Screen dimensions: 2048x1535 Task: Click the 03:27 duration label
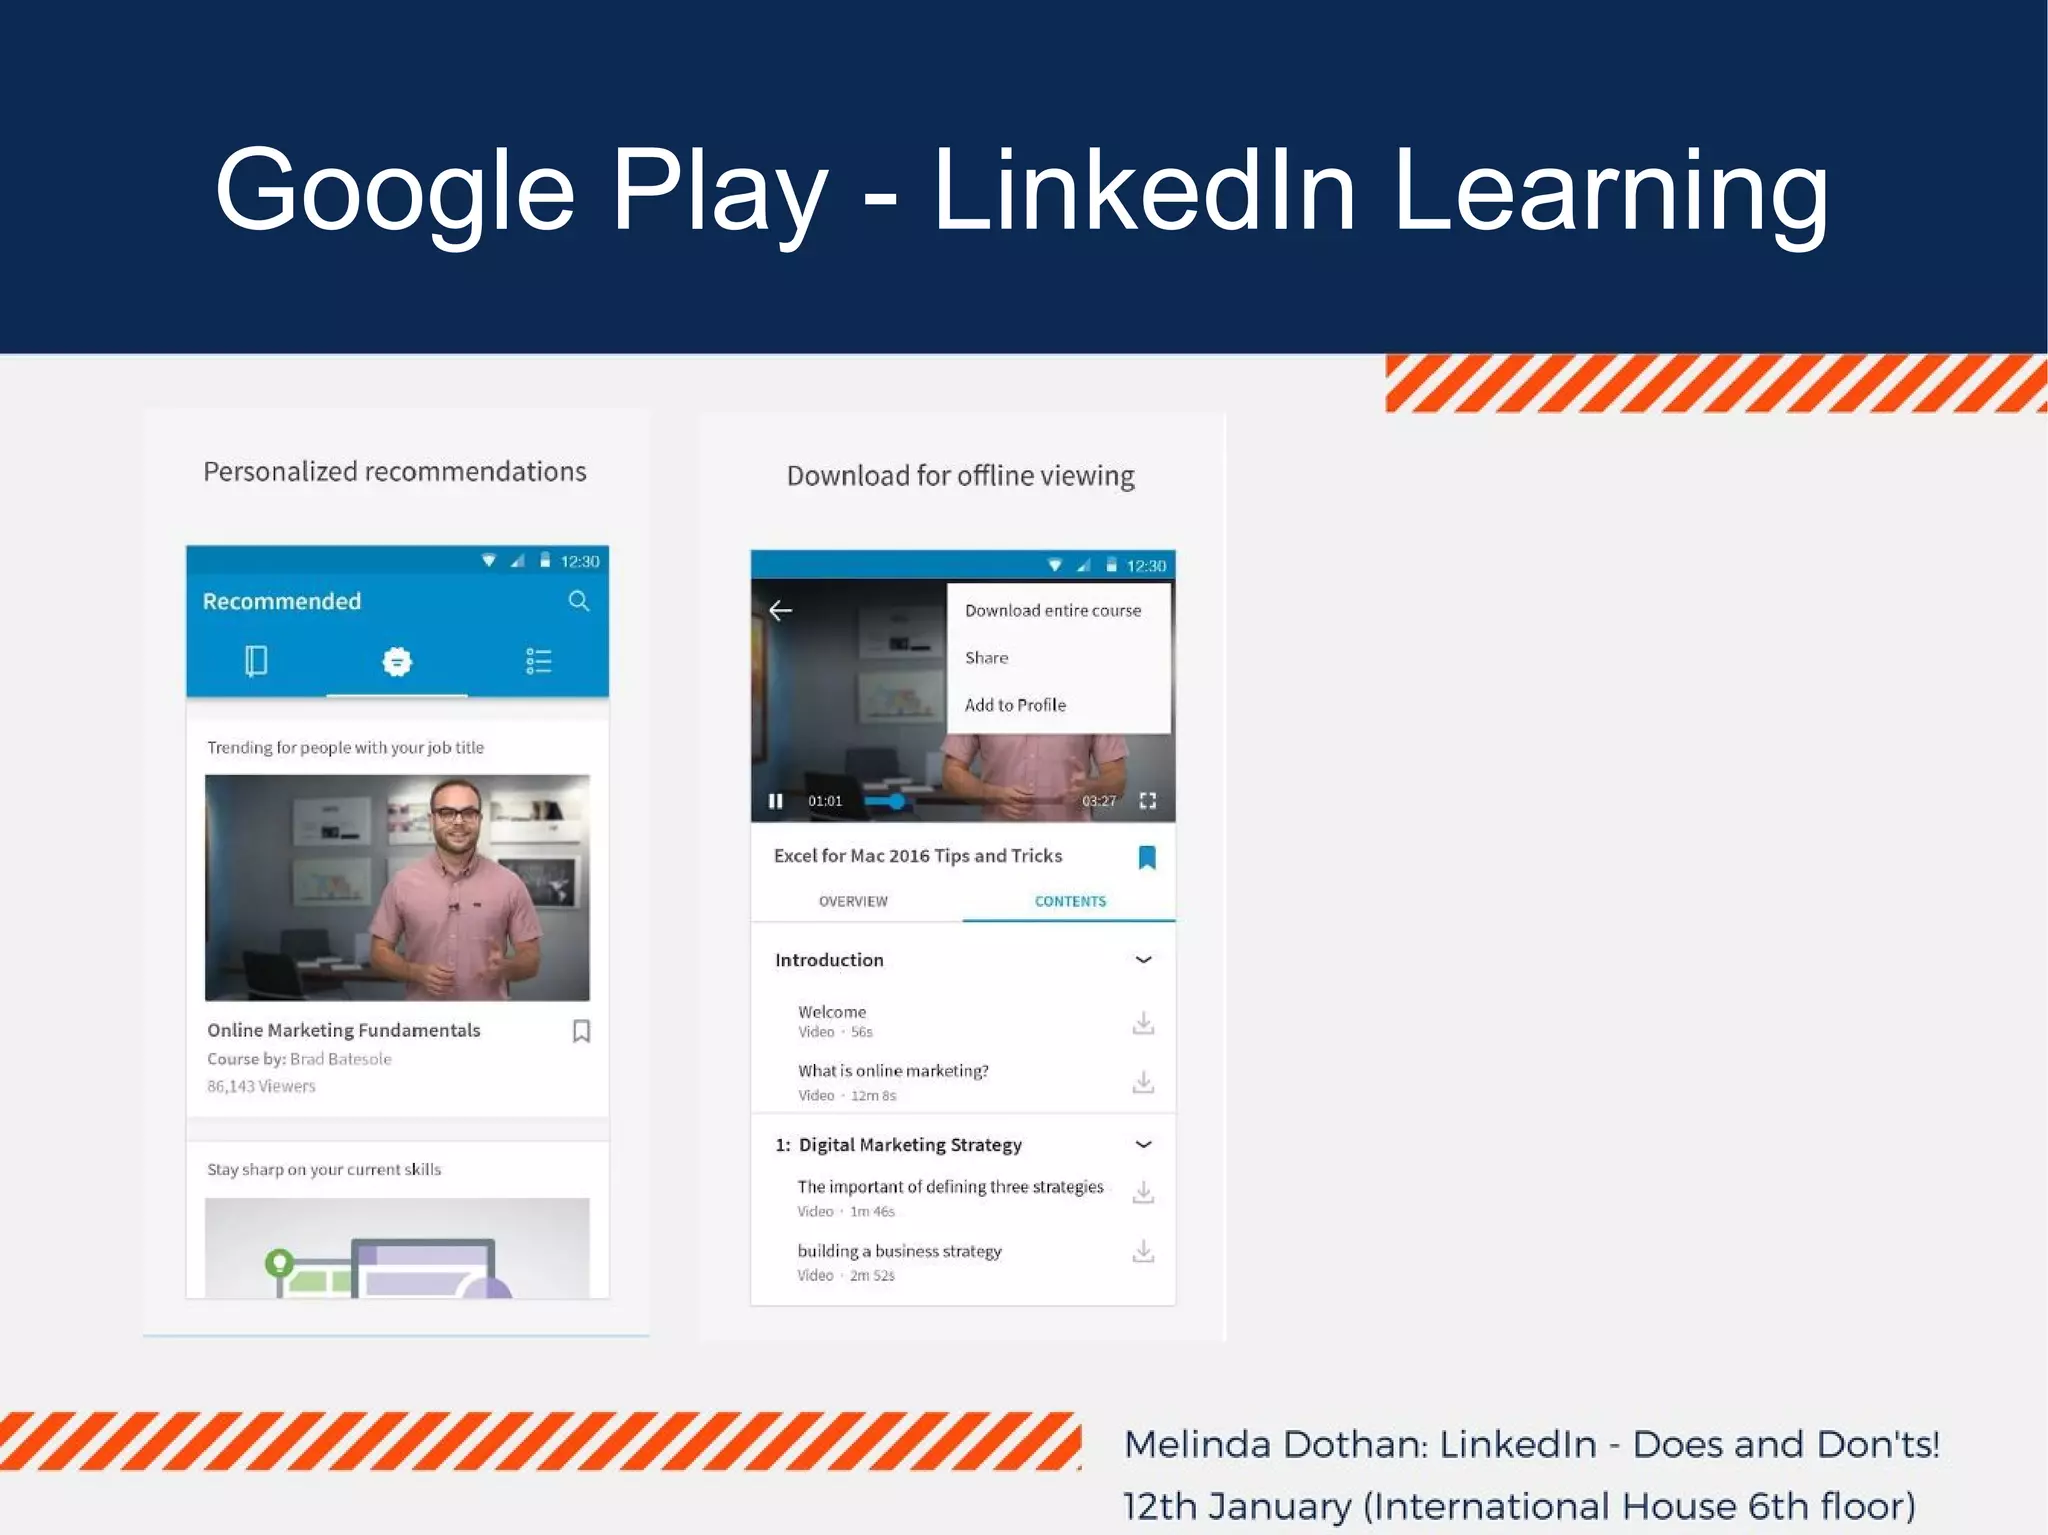pos(1099,801)
